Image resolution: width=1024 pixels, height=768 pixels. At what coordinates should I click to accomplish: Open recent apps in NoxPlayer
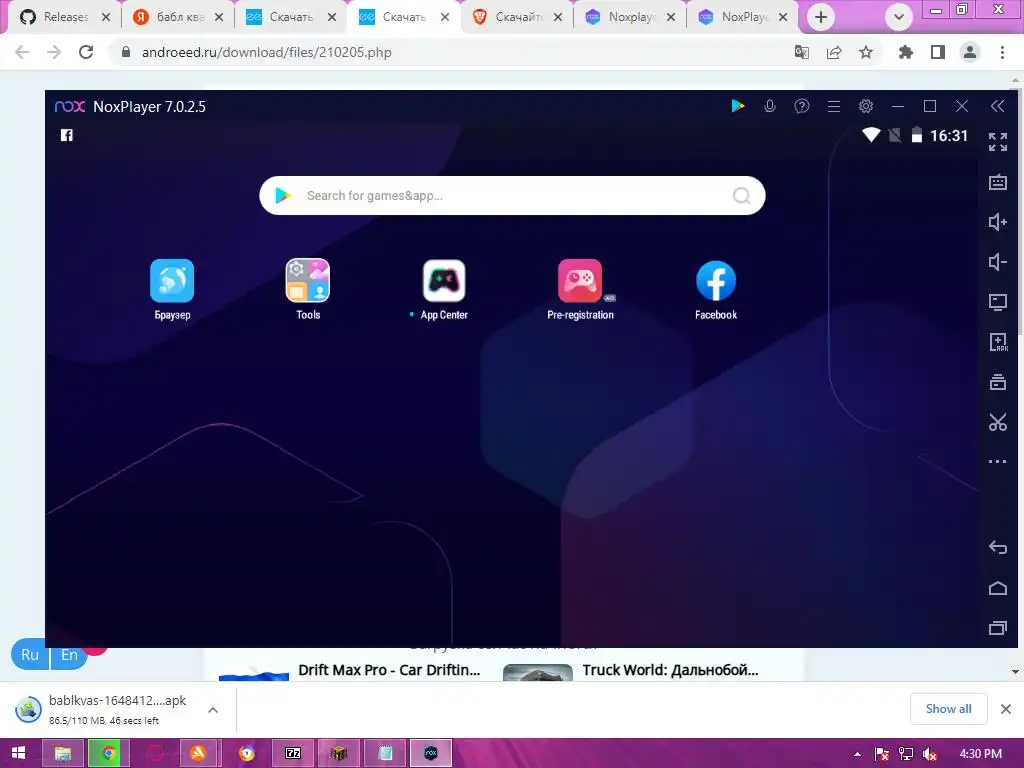coord(997,628)
